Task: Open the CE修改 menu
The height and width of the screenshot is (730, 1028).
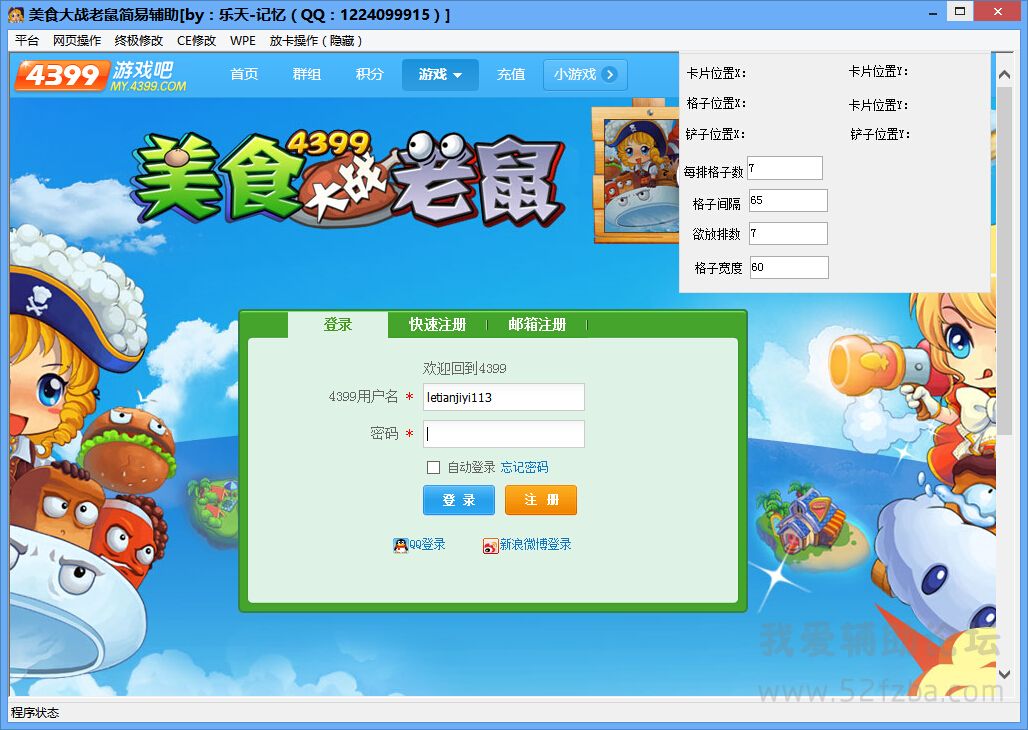Action: [196, 41]
